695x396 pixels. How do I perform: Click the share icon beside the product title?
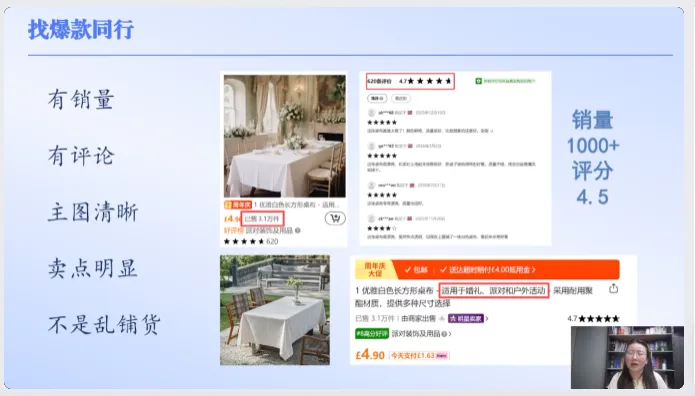coord(613,288)
